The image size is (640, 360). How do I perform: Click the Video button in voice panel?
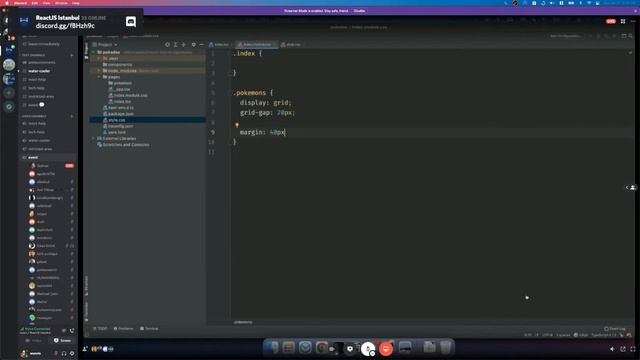(x=34, y=340)
